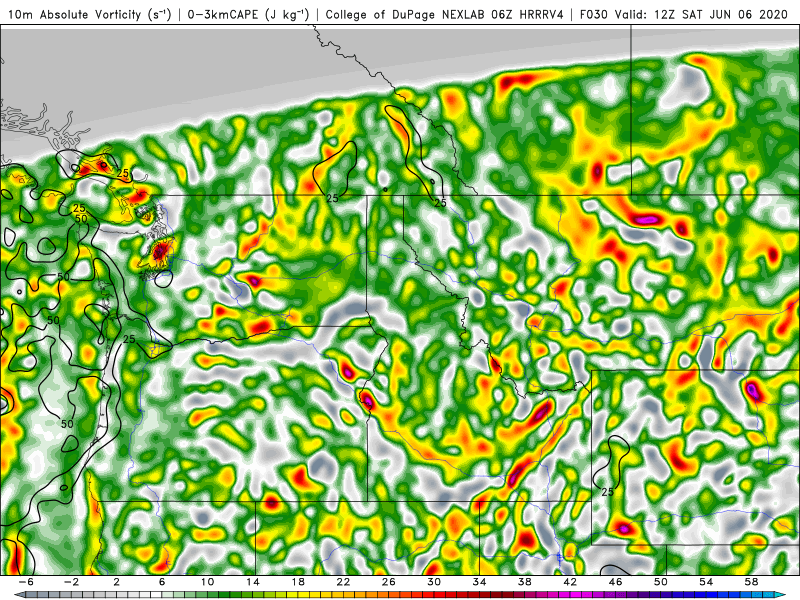
Task: Click the '58' colorbar tick label
Action: pos(752,582)
